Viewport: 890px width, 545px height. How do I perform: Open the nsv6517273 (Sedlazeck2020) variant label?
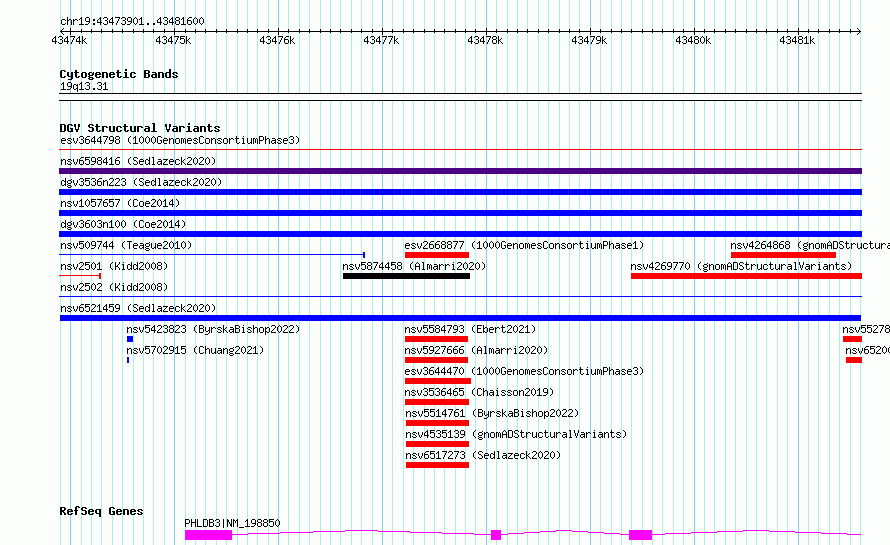[483, 455]
